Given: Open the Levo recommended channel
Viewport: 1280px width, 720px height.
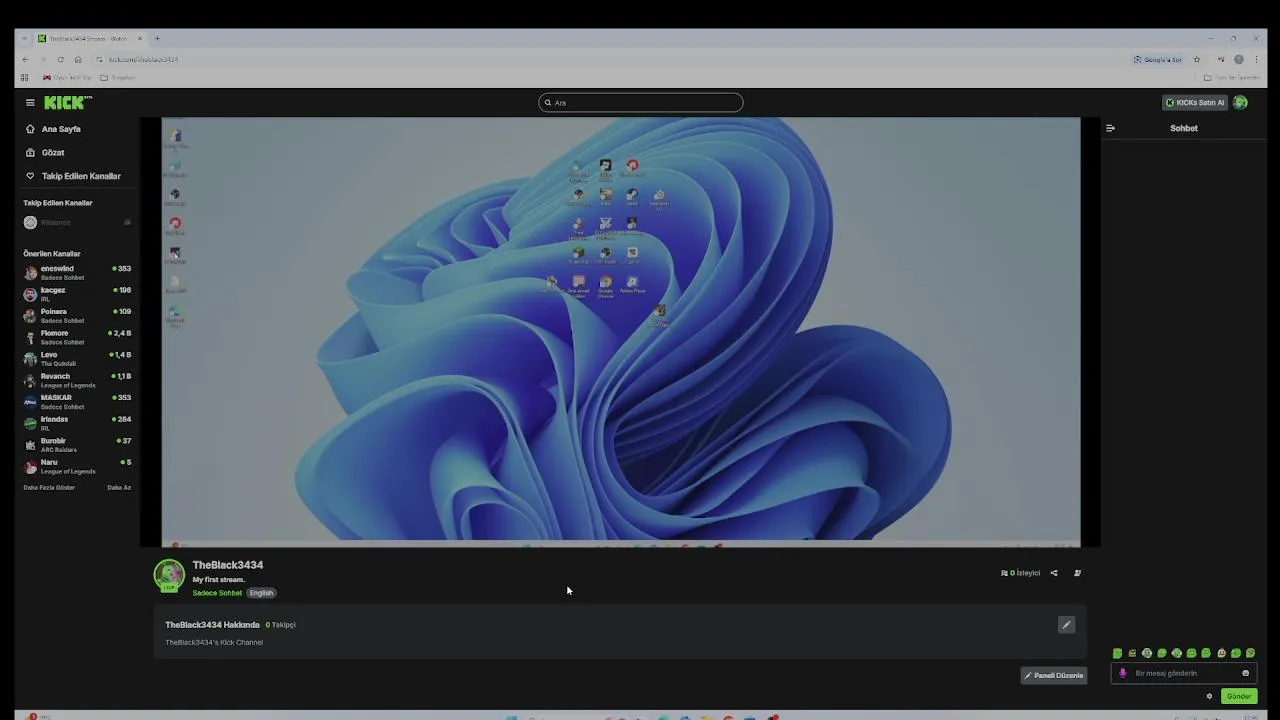Looking at the screenshot, I should coord(78,358).
